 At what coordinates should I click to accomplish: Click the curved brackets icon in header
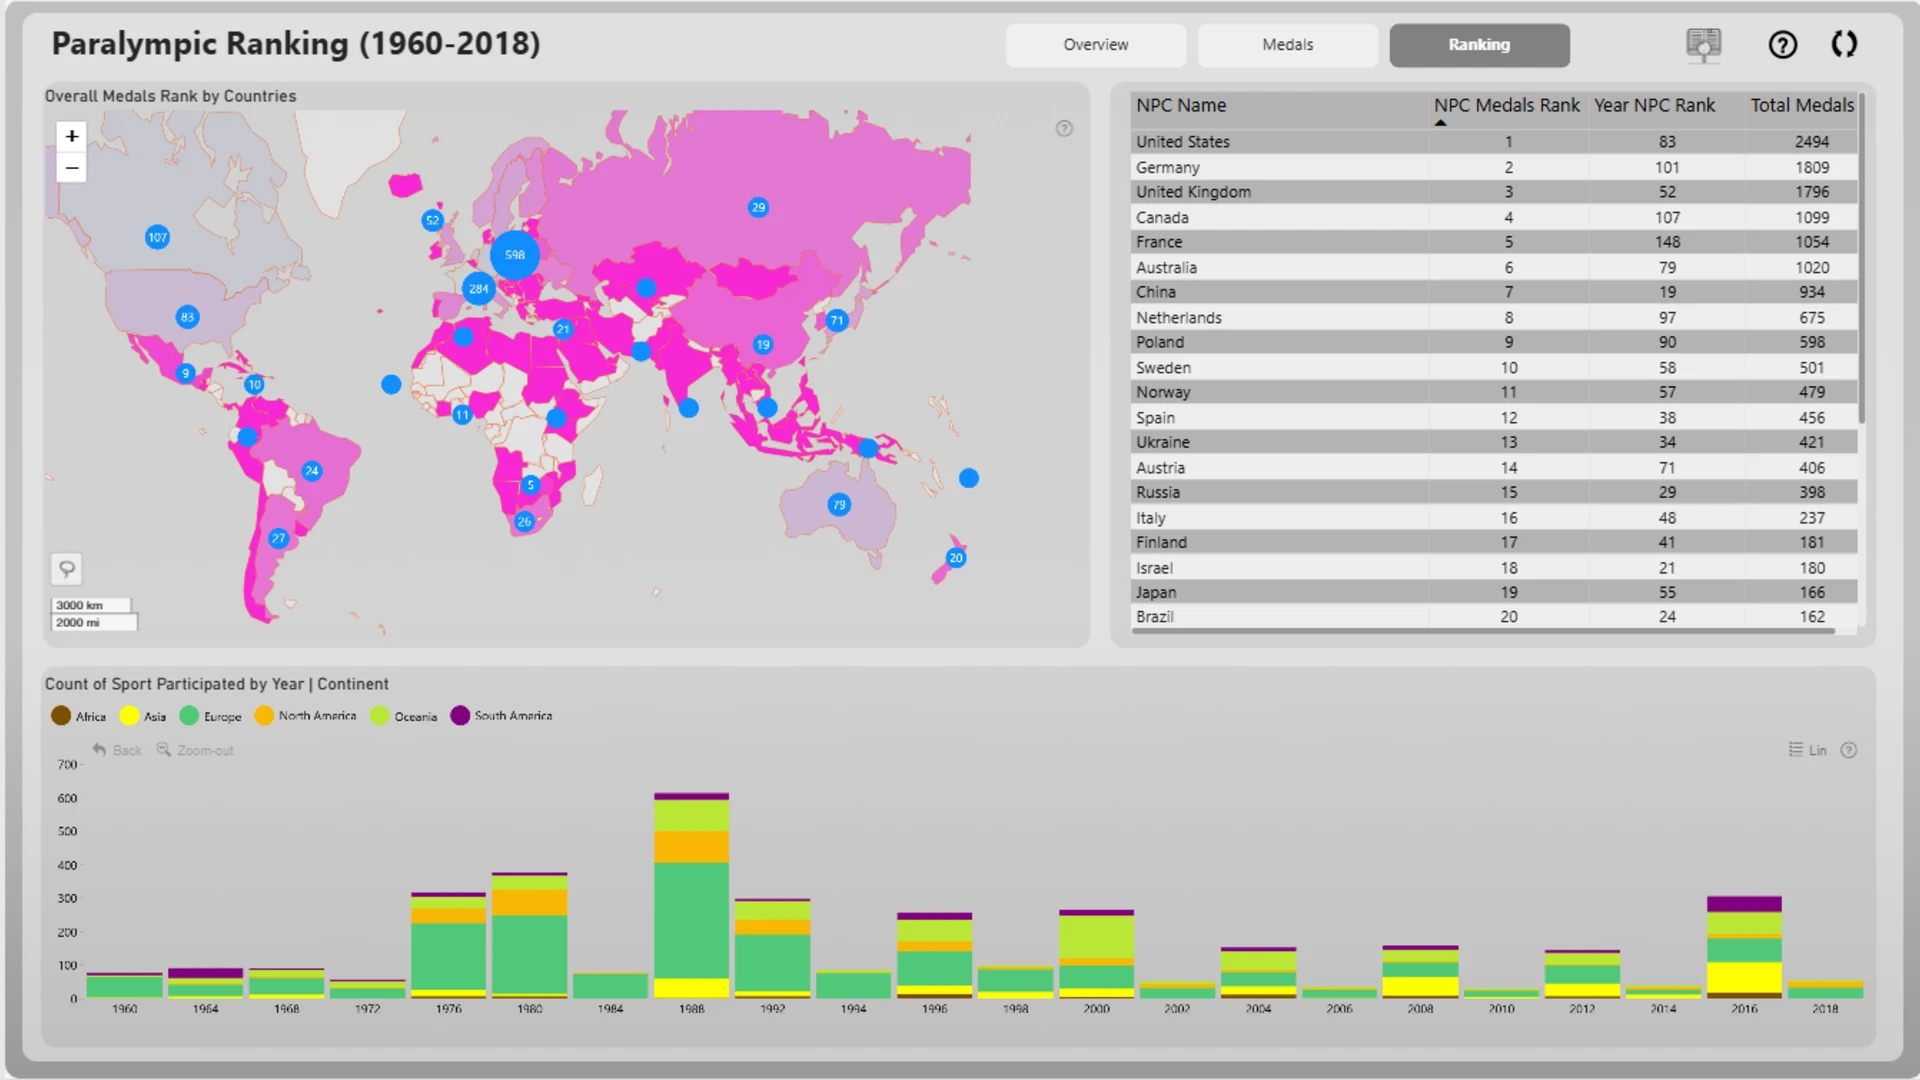[x=1844, y=45]
